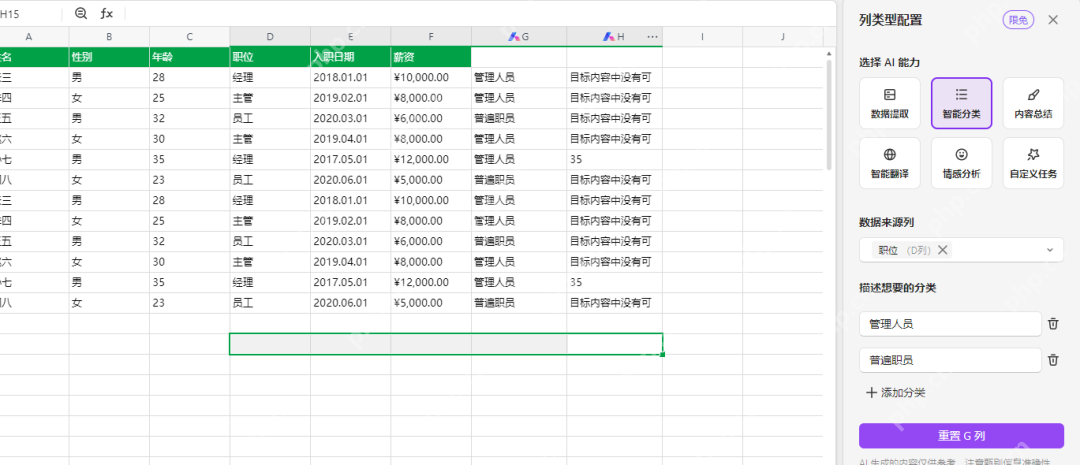The image size is (1080, 465).
Task: Click the 管理人员 category input
Action: 951,324
